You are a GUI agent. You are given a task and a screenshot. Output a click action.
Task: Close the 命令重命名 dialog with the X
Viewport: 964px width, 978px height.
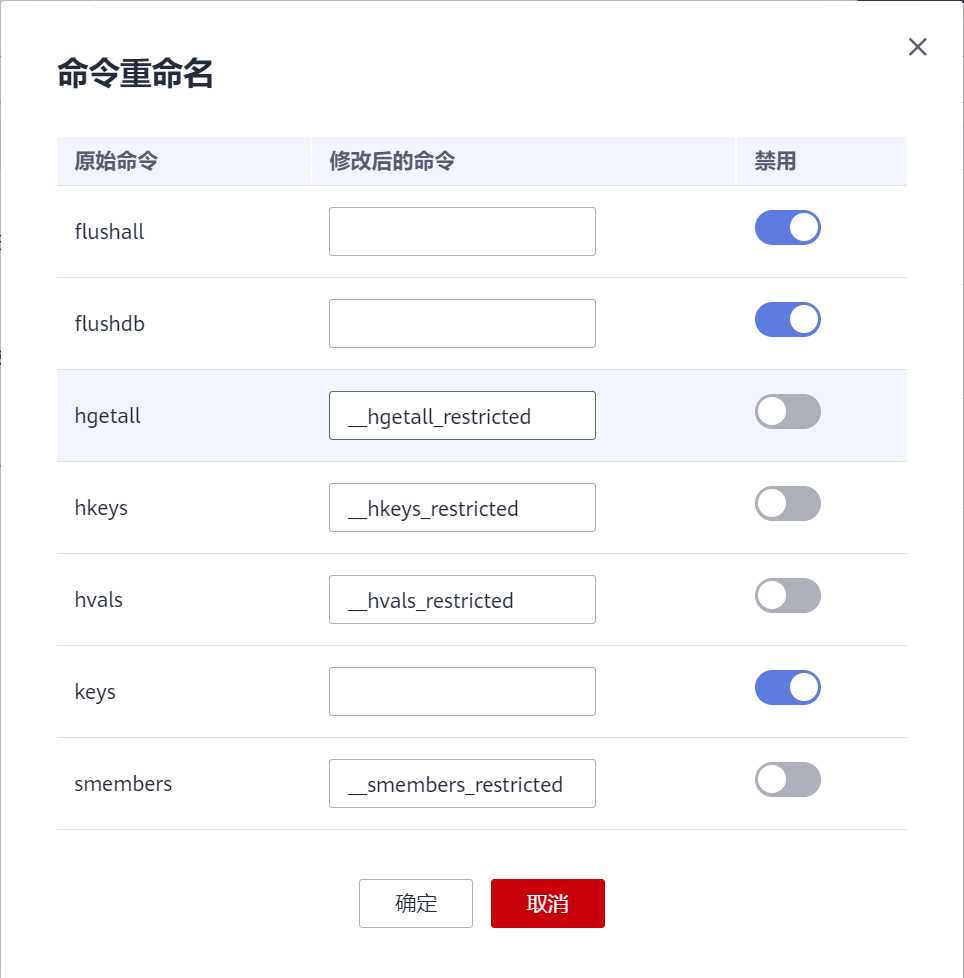(x=917, y=46)
